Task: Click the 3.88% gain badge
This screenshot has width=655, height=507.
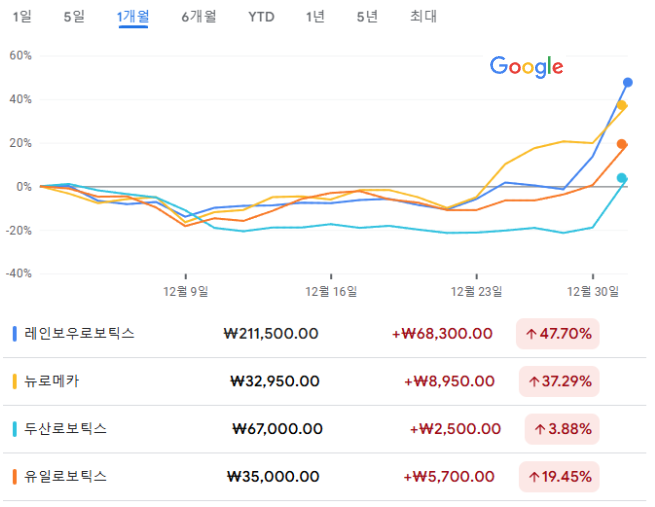Action: click(x=562, y=429)
